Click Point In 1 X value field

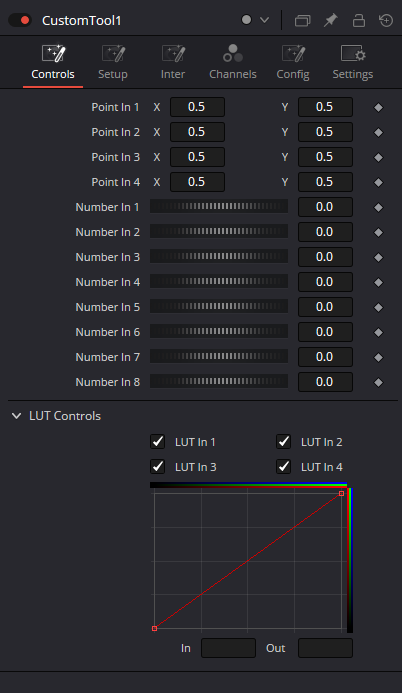(x=197, y=107)
